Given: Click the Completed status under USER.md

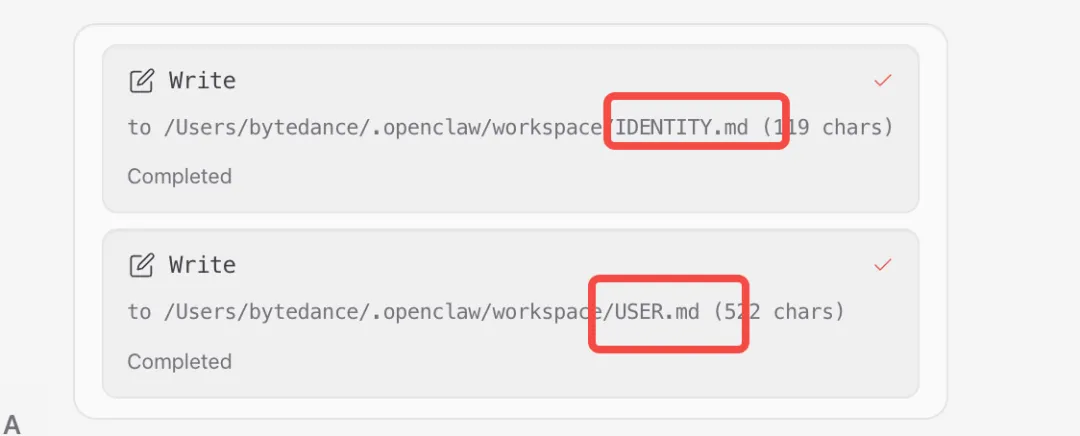Looking at the screenshot, I should pos(179,362).
